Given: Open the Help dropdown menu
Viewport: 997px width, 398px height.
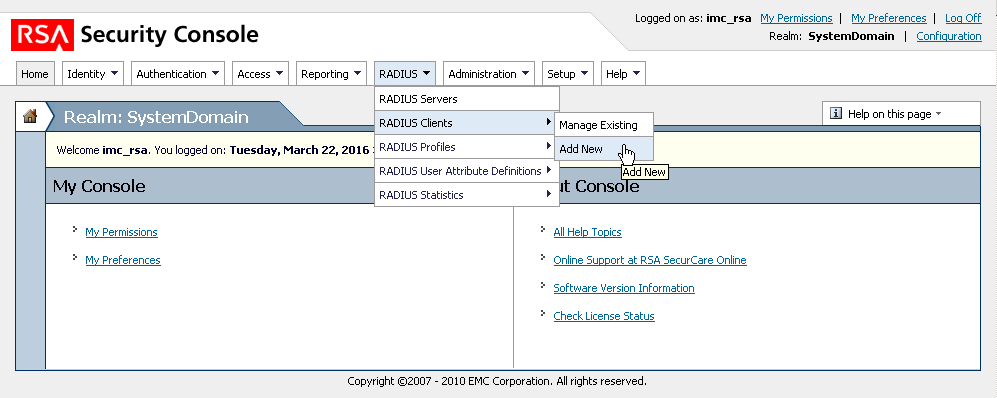Looking at the screenshot, I should [623, 74].
